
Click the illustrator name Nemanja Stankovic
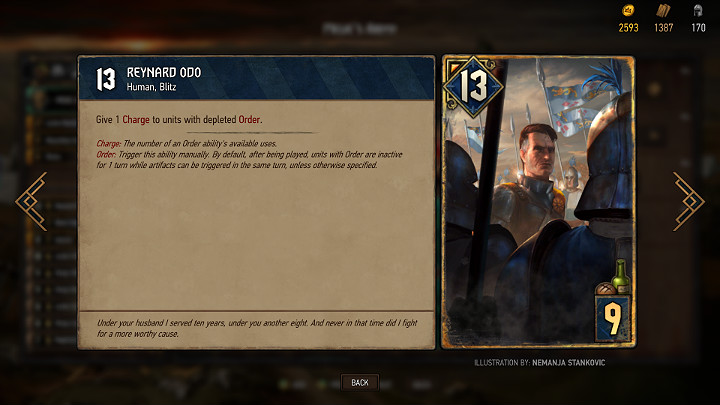click(568, 363)
